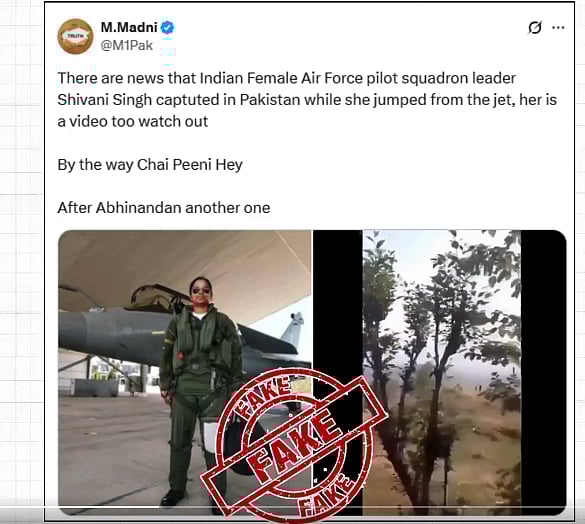Viewport: 585px width, 524px height.
Task: Click the center FAKE banner text
Action: coord(295,444)
